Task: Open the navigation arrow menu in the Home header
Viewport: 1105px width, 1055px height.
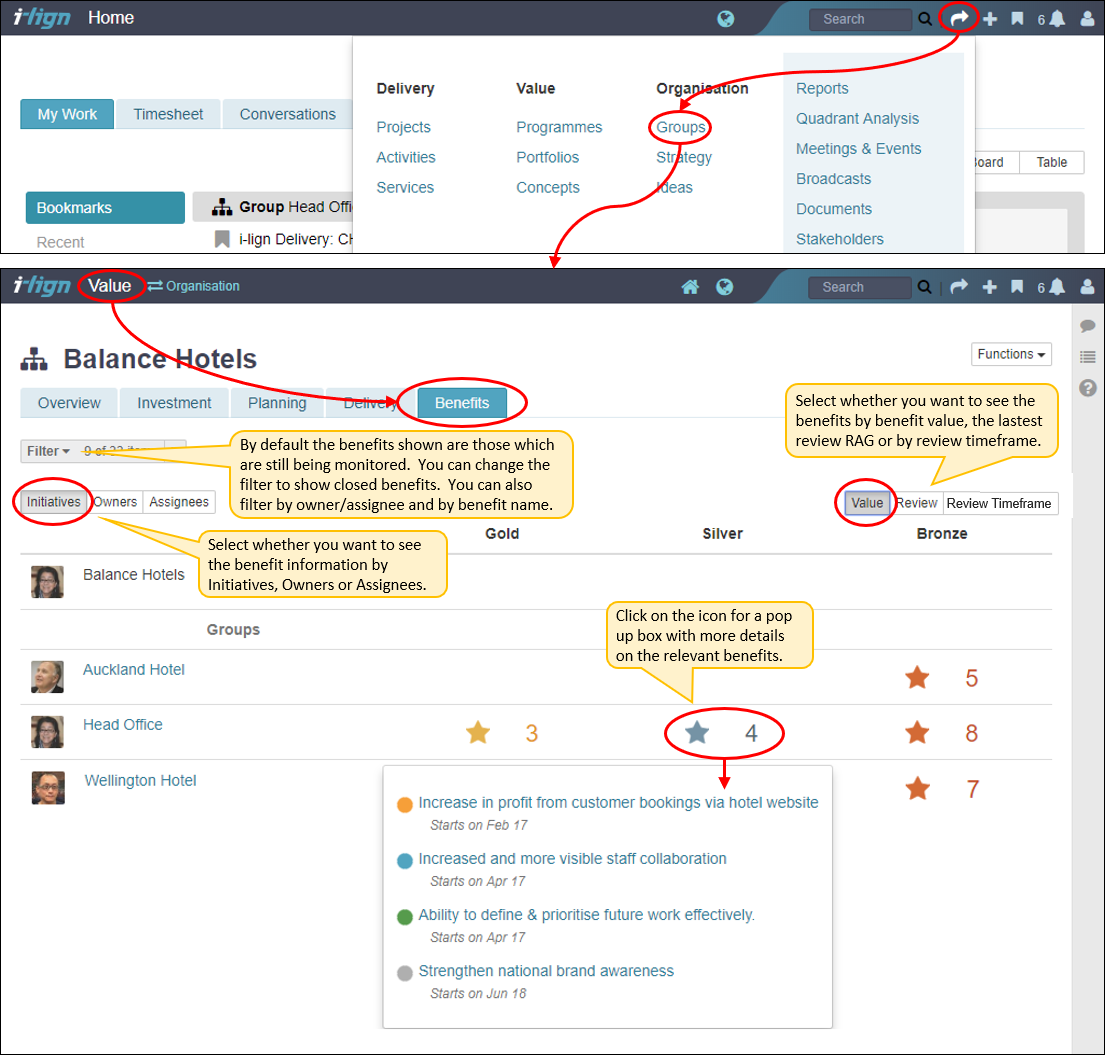Action: click(x=959, y=18)
